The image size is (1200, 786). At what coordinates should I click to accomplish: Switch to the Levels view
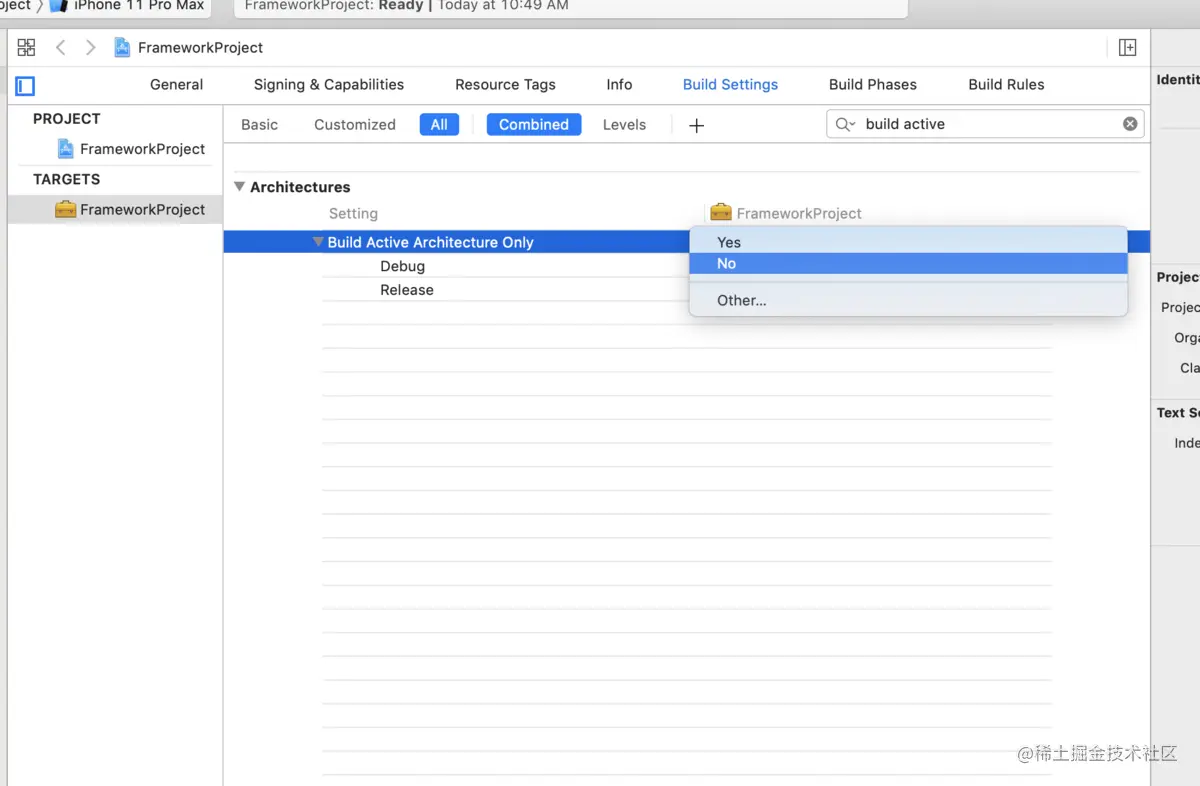[x=624, y=125]
